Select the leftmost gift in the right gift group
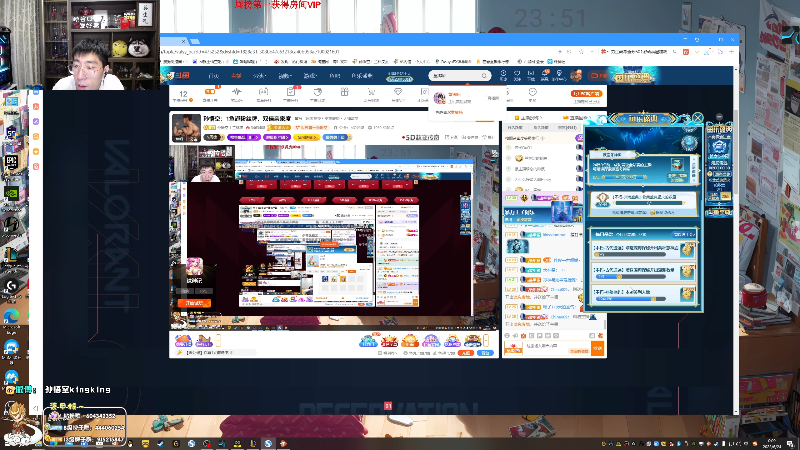This screenshot has width=800, height=450. [368, 340]
